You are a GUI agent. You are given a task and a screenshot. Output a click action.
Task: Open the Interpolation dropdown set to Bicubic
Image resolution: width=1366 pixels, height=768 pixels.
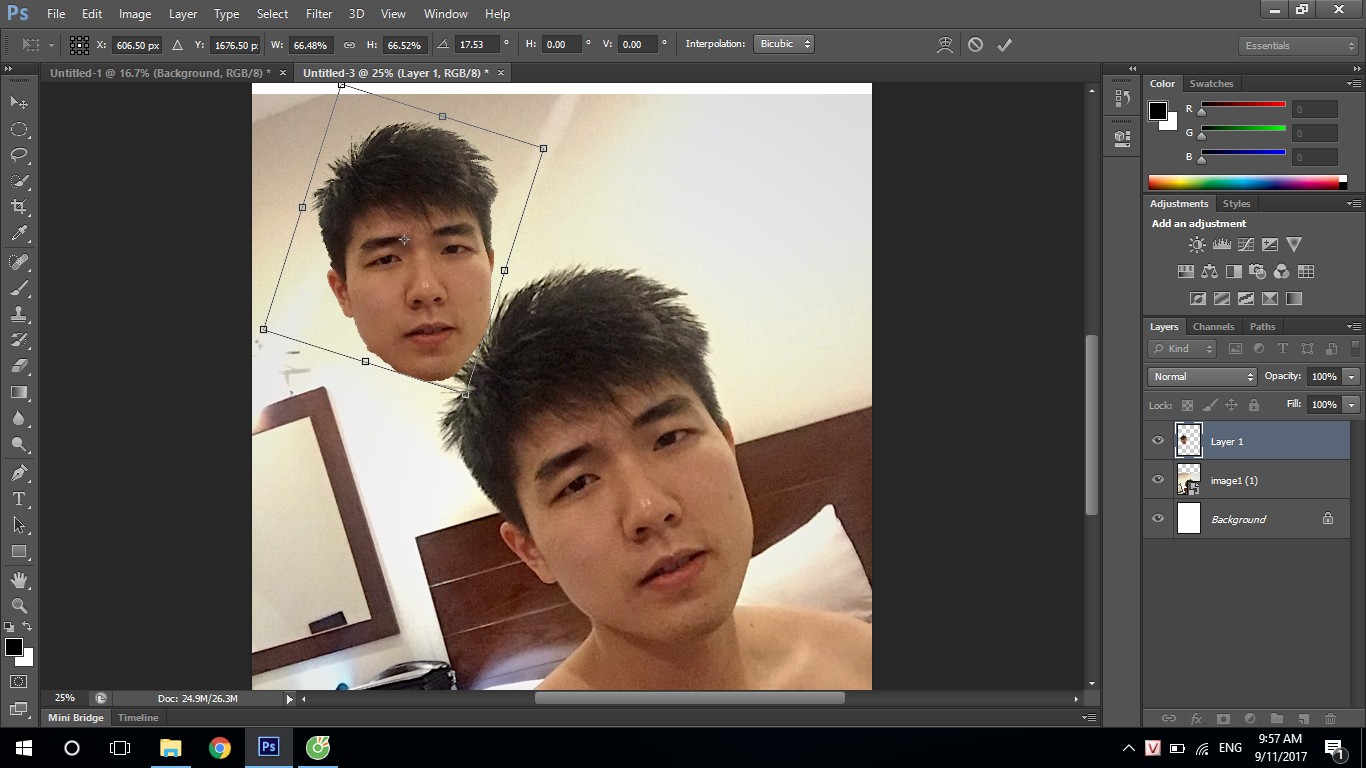(x=785, y=44)
